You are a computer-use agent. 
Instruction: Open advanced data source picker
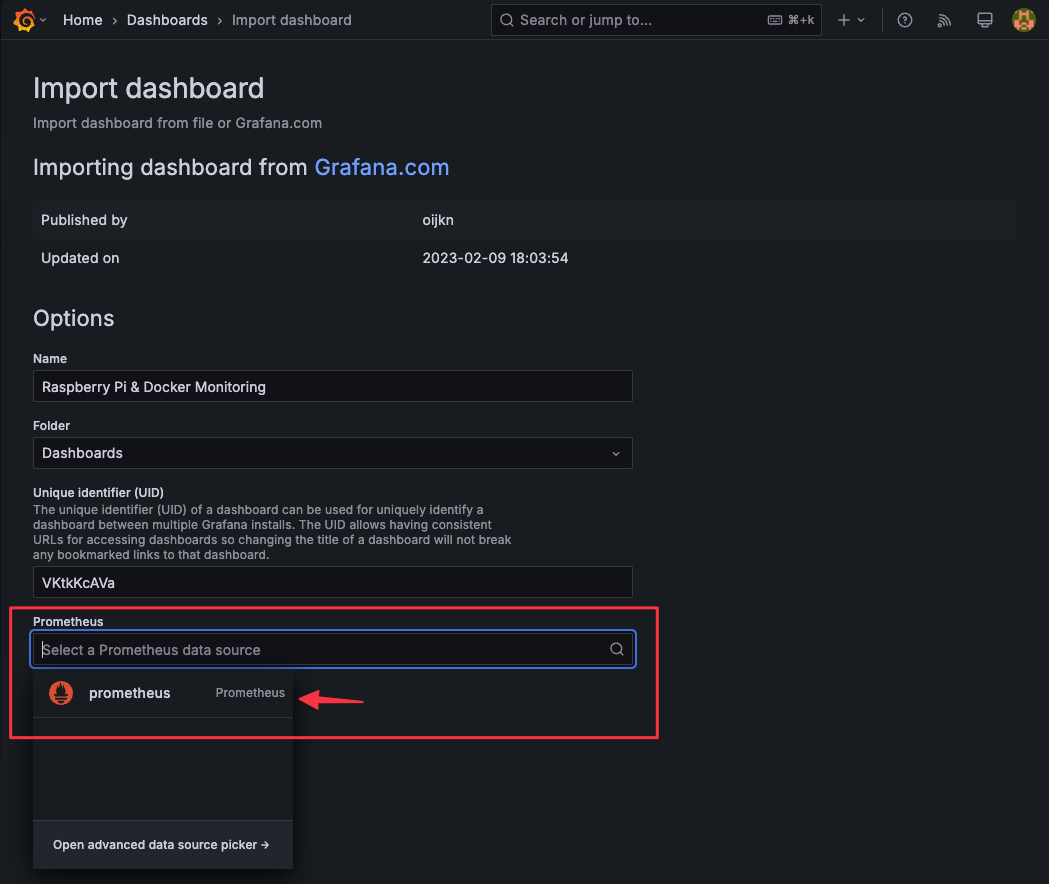coord(161,845)
